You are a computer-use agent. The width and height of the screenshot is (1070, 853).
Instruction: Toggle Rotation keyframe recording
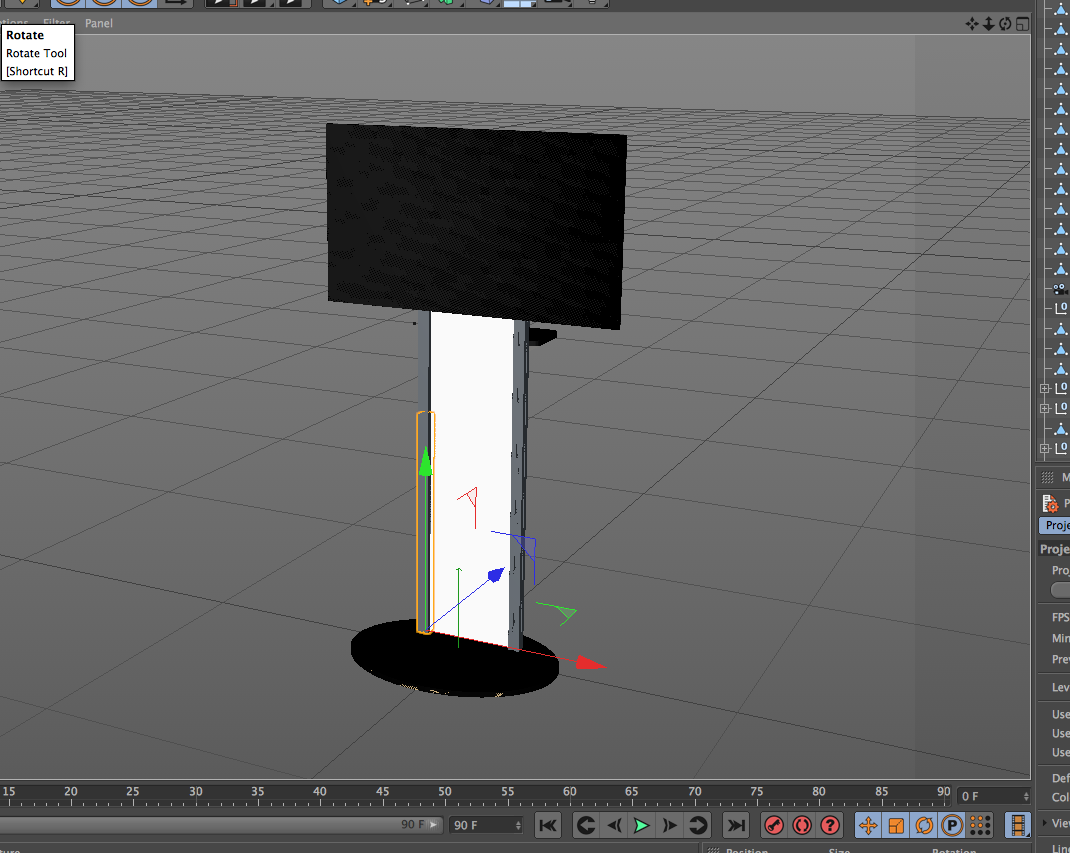point(924,825)
